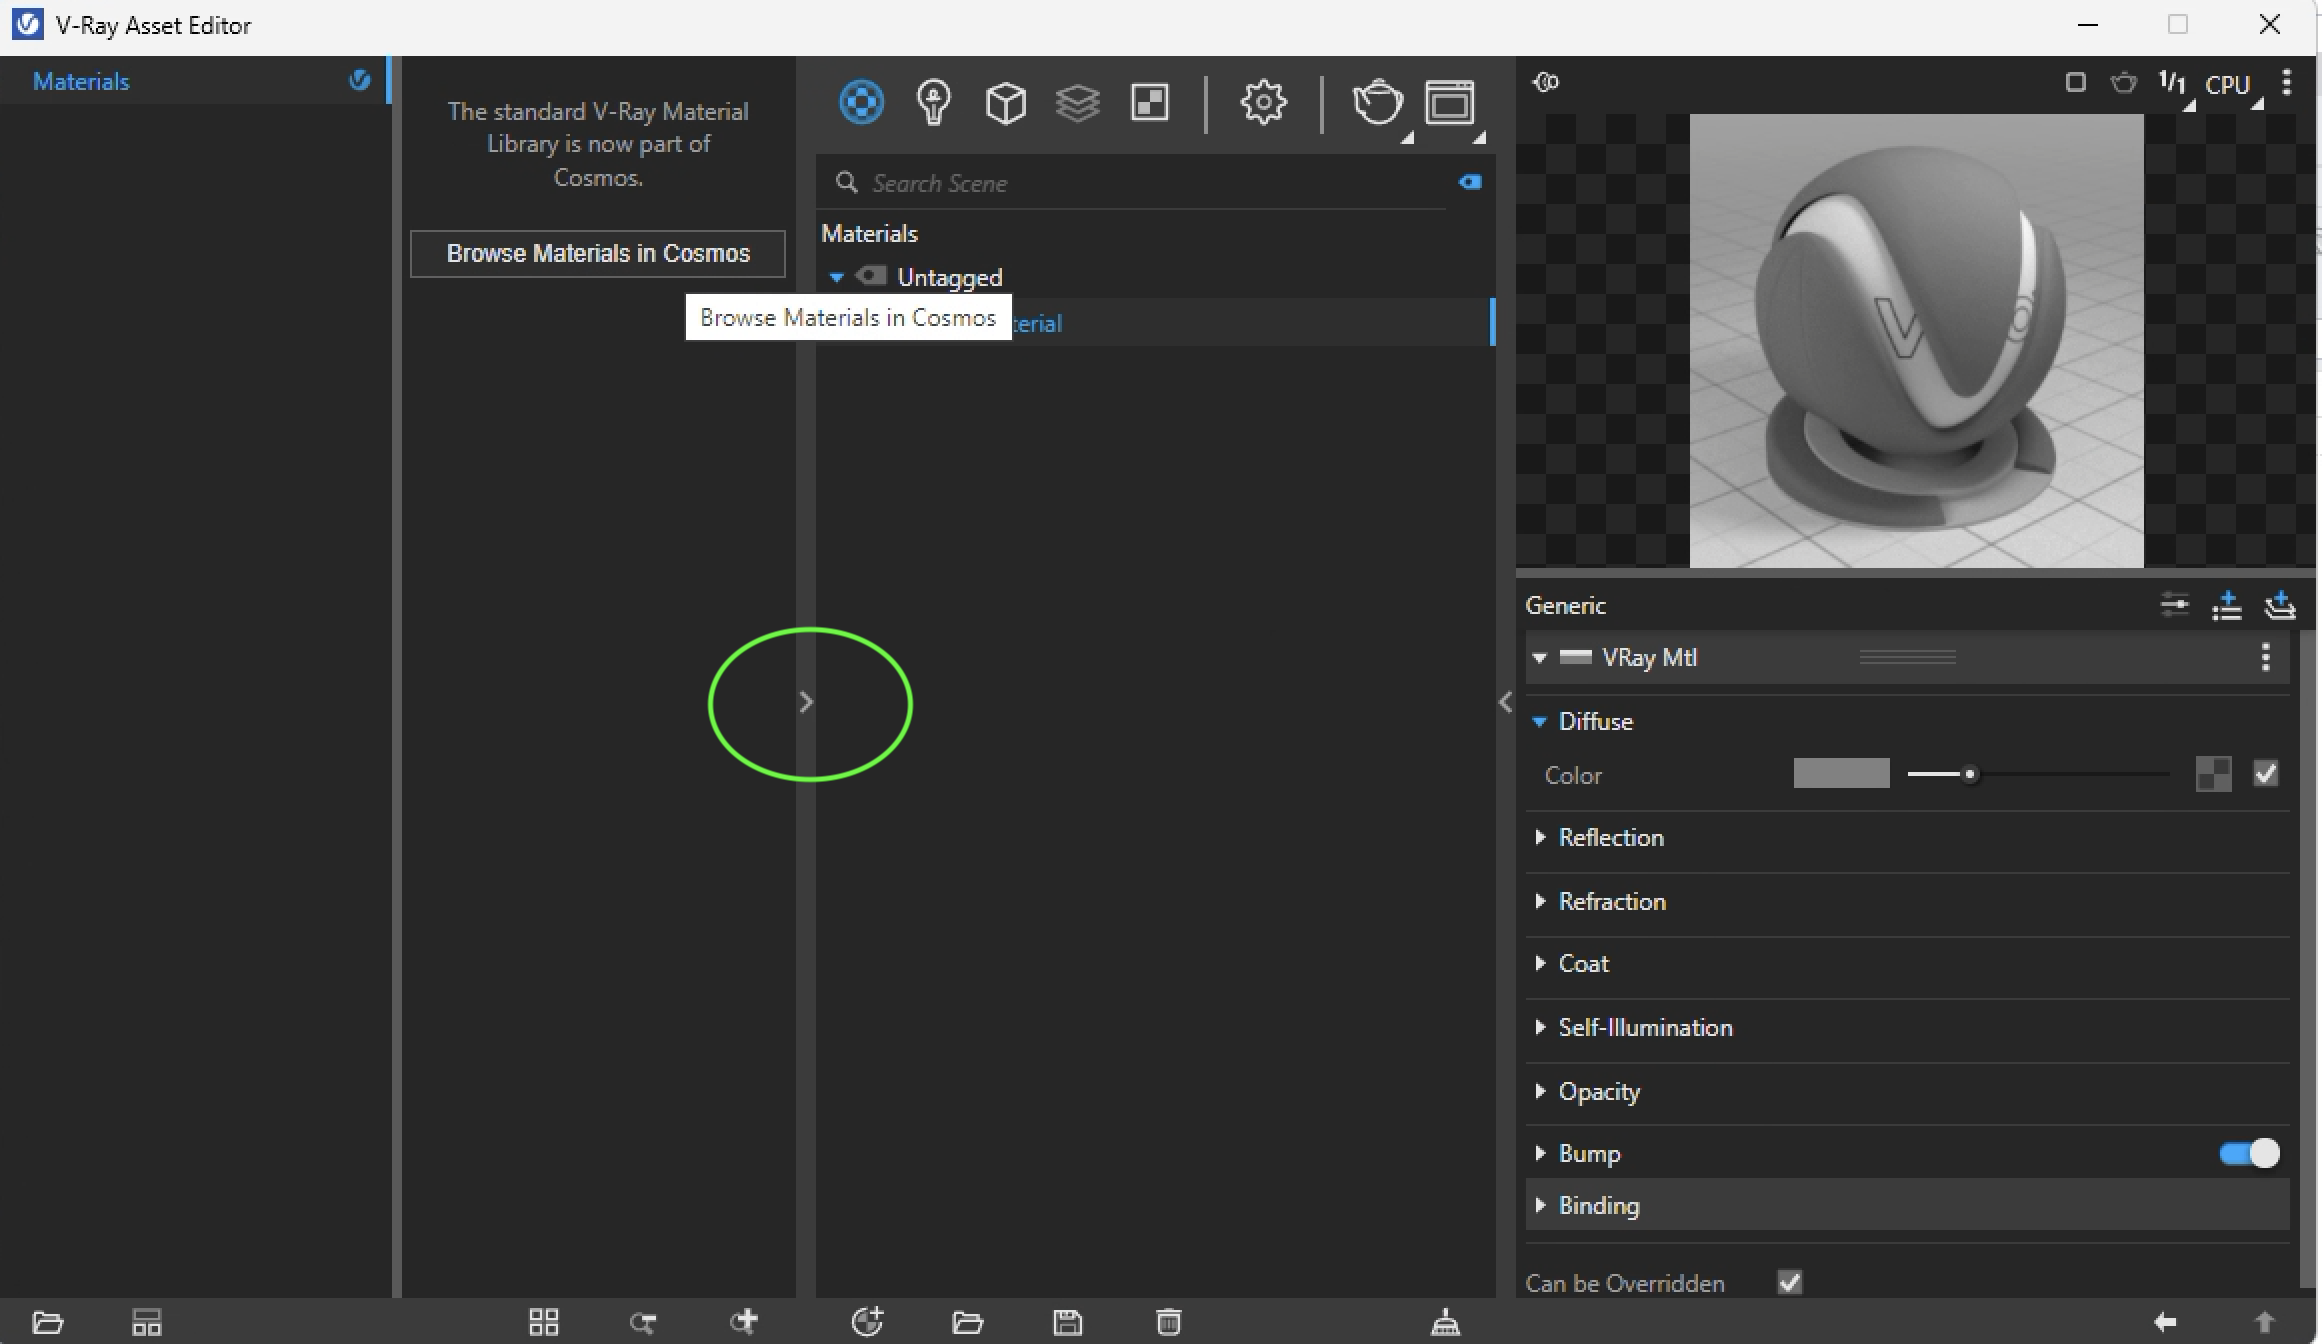
Task: Collapse the Diffuse section
Action: (1540, 721)
